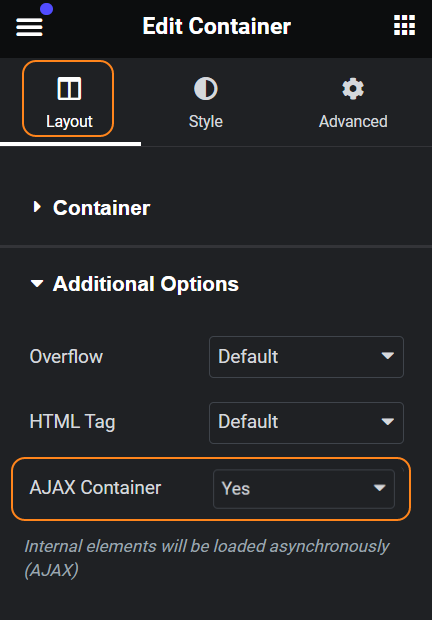Switch to the Advanced tab label
The width and height of the screenshot is (432, 620).
(x=353, y=121)
